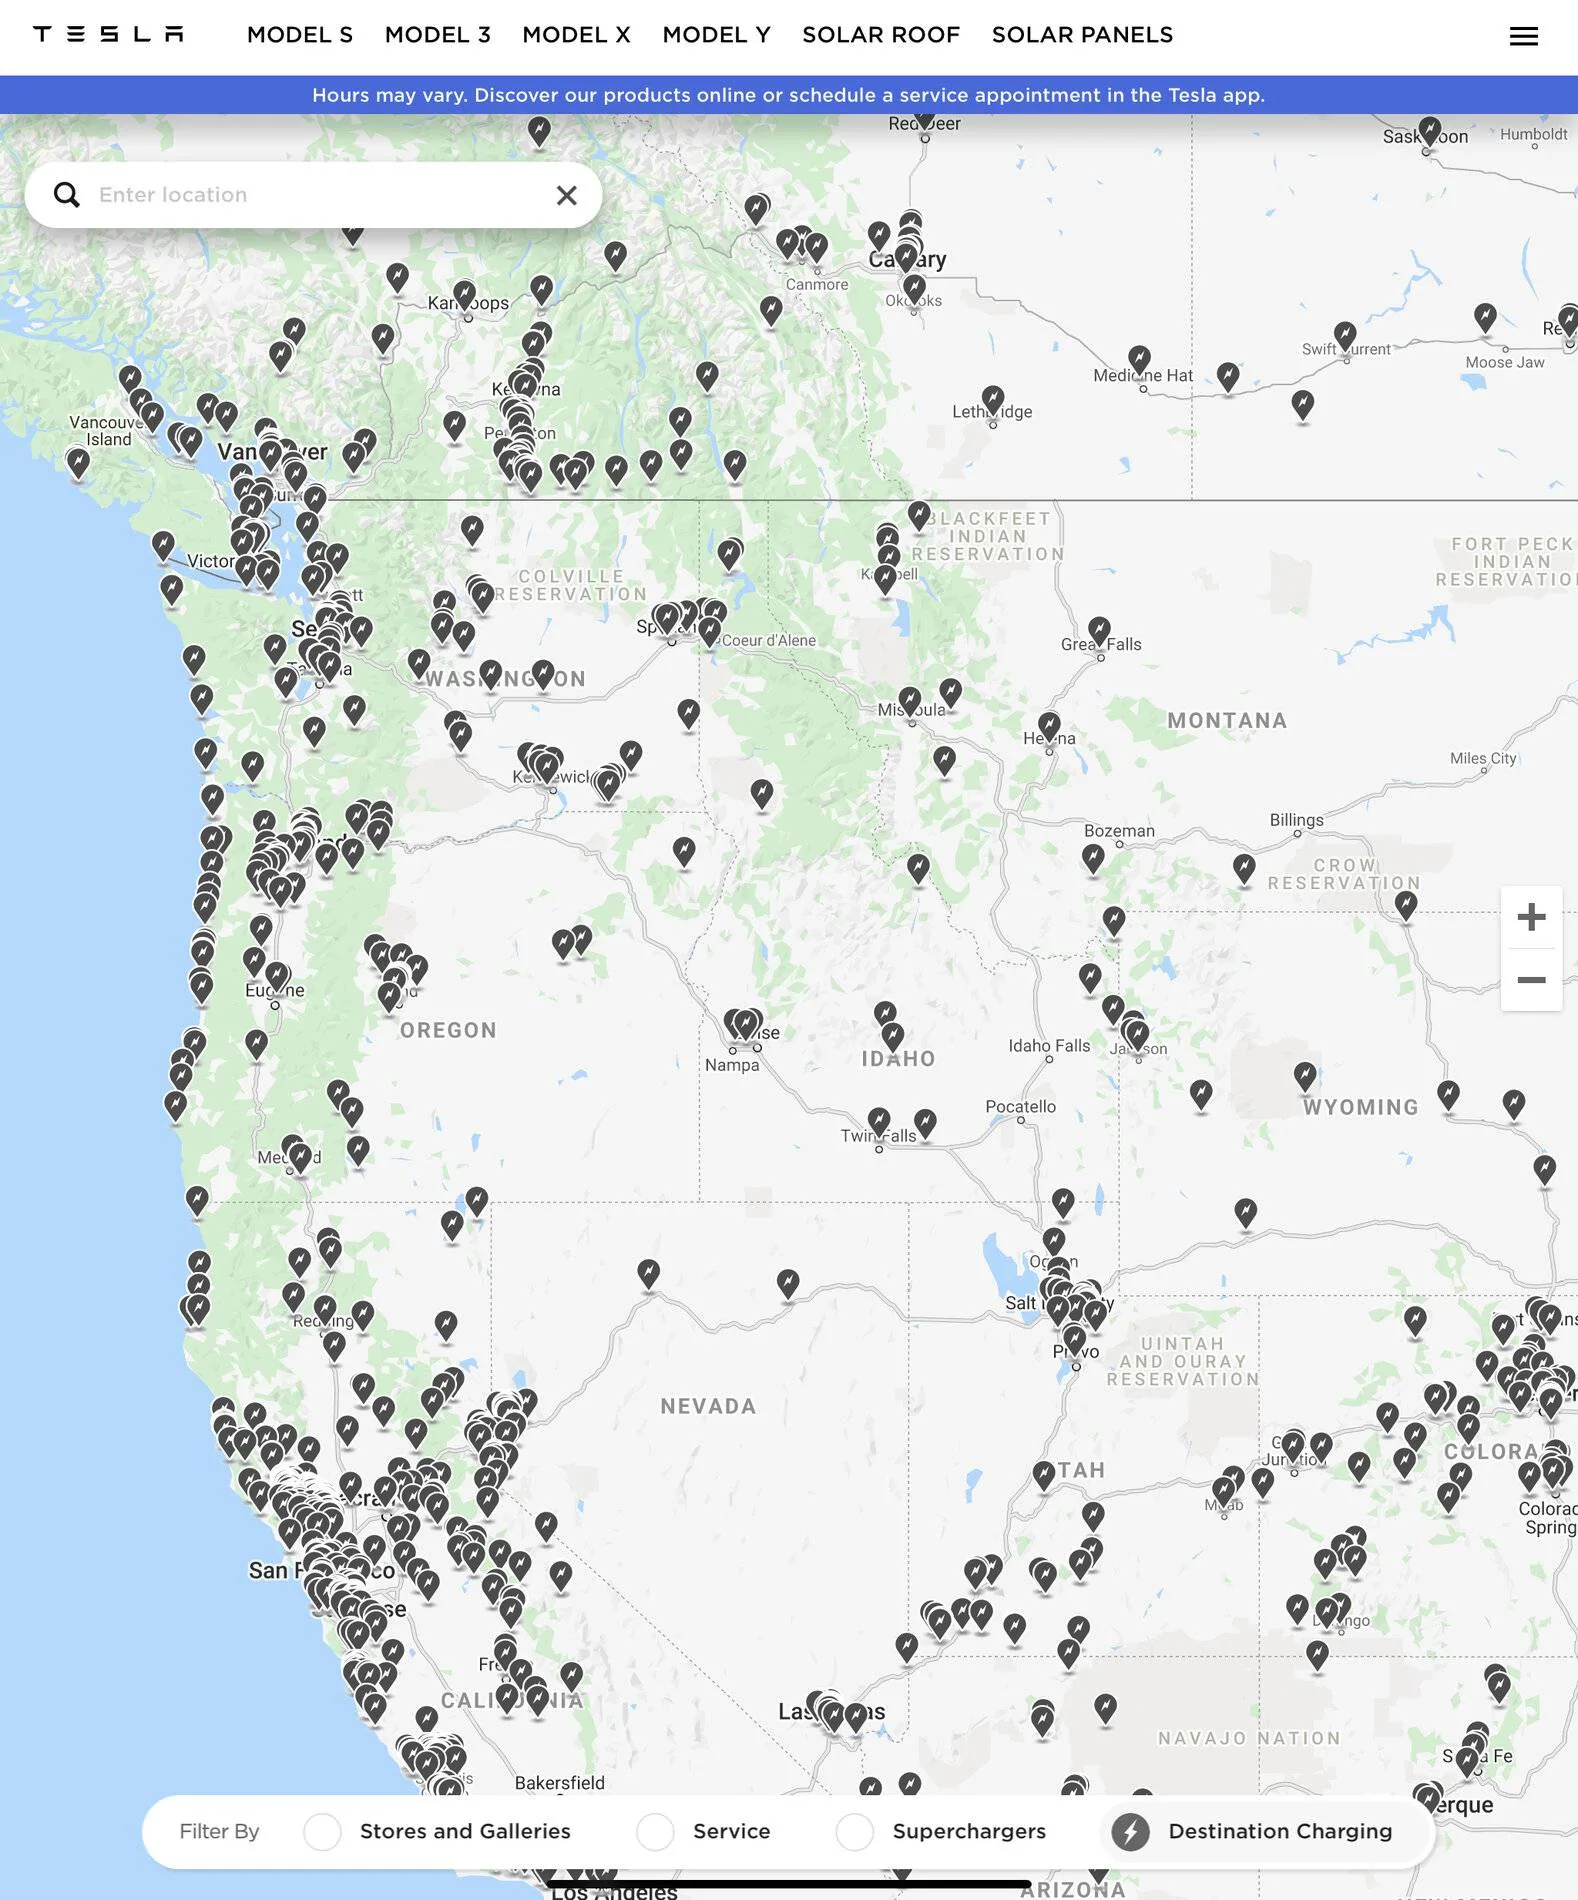
Task: Select the charger pin at Medford
Action: (299, 1158)
